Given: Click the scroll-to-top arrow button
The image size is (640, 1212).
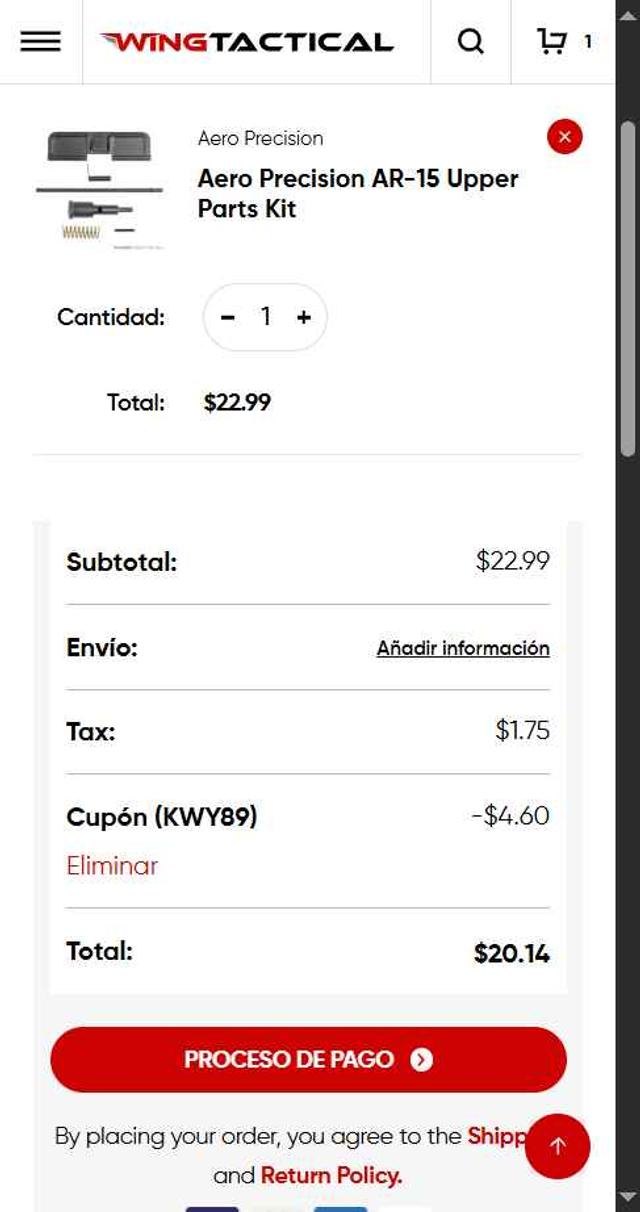Looking at the screenshot, I should tap(558, 1146).
